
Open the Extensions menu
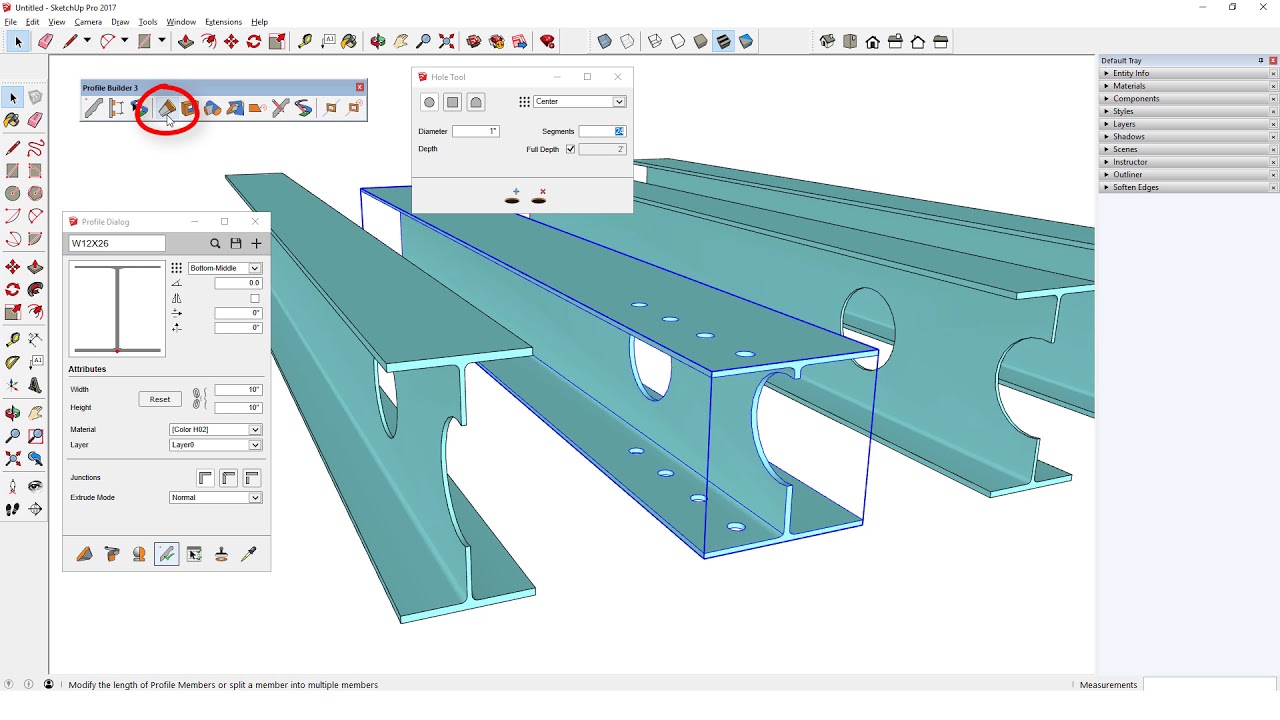[223, 22]
